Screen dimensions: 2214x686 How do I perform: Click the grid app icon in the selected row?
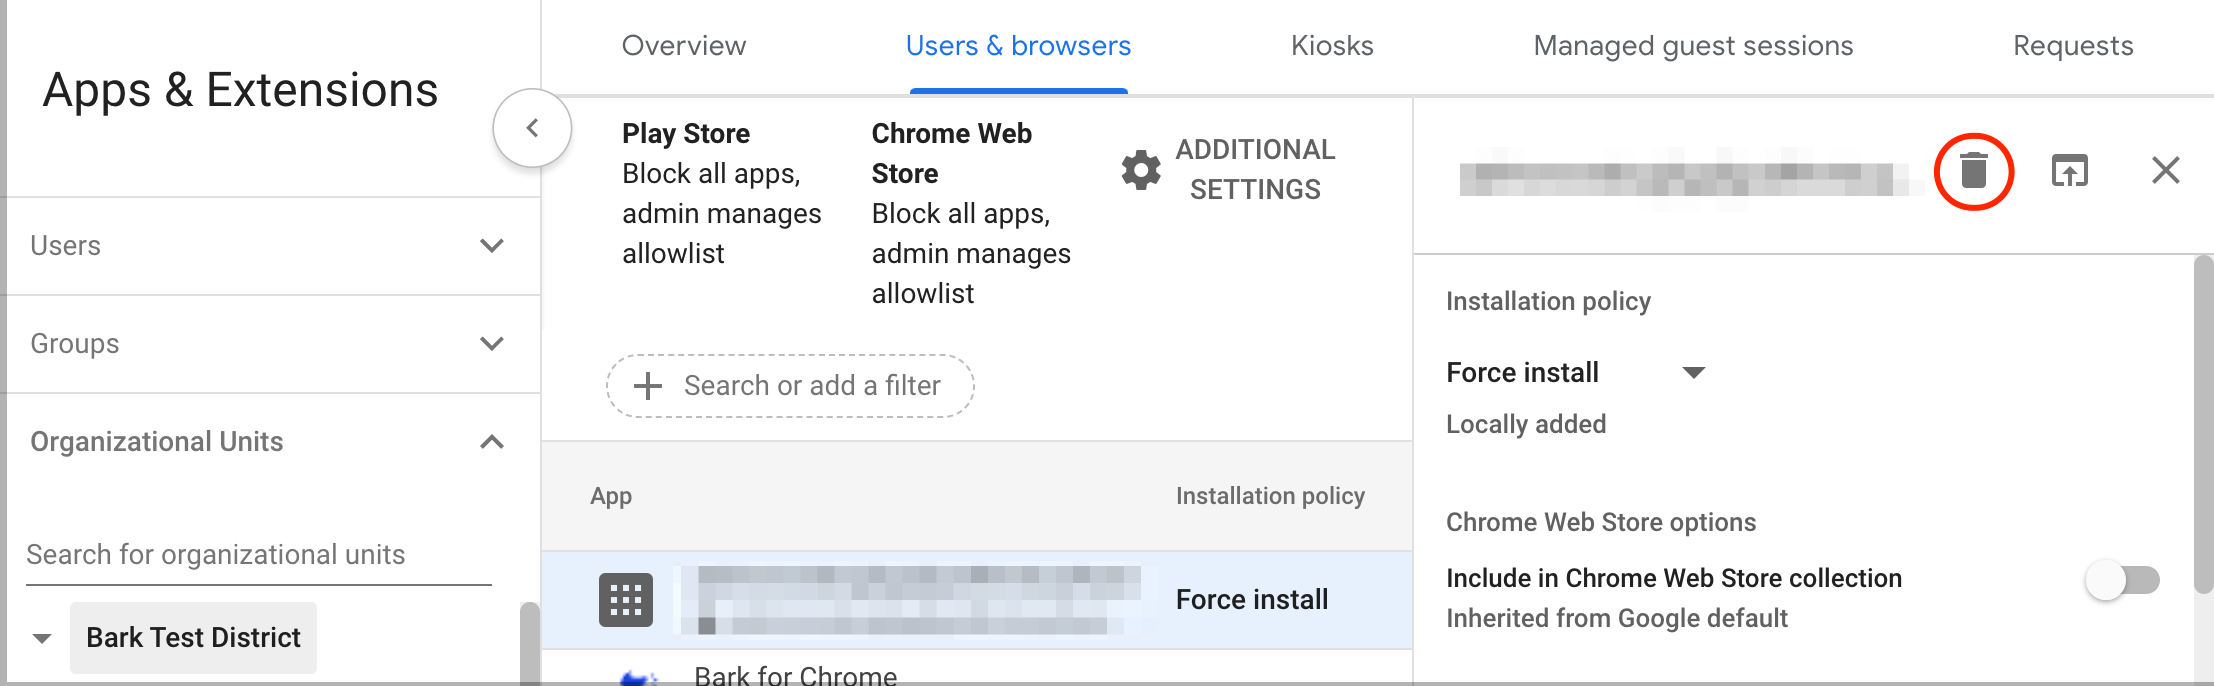click(626, 600)
